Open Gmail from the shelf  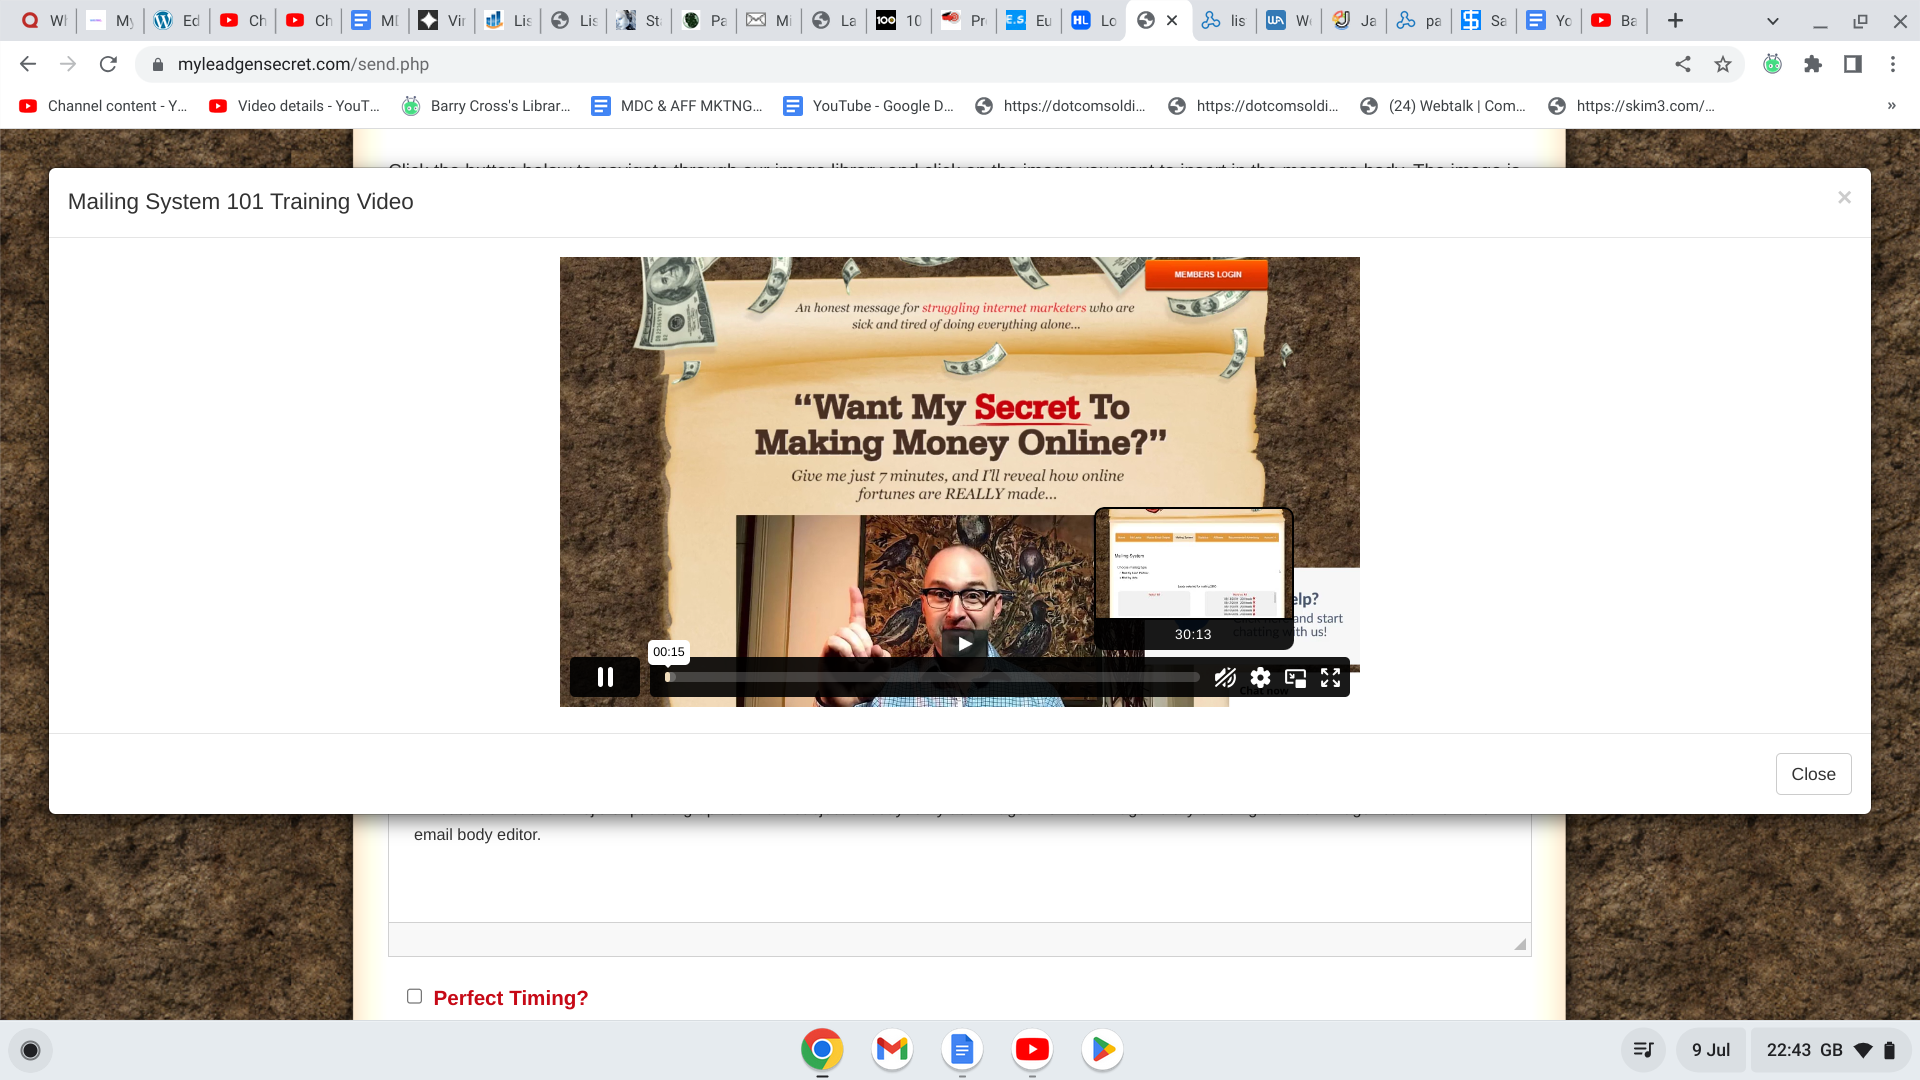891,1050
